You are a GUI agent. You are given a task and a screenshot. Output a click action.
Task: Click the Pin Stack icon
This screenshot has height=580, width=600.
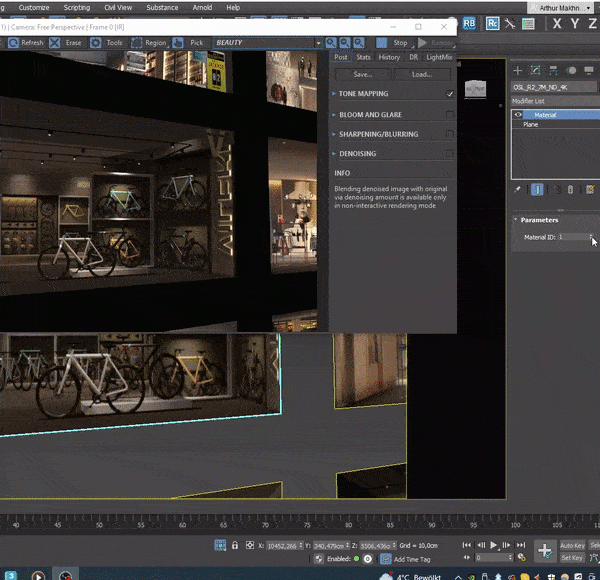click(517, 189)
